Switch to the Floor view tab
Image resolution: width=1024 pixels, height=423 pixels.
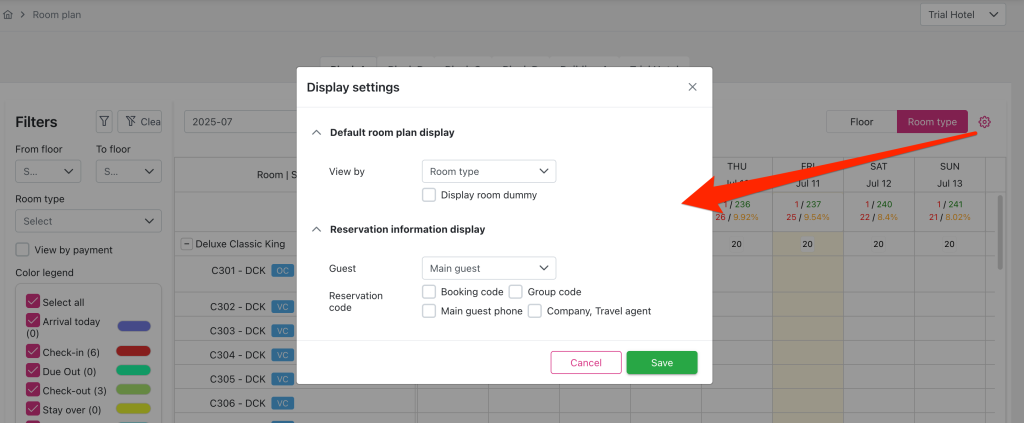(x=861, y=122)
